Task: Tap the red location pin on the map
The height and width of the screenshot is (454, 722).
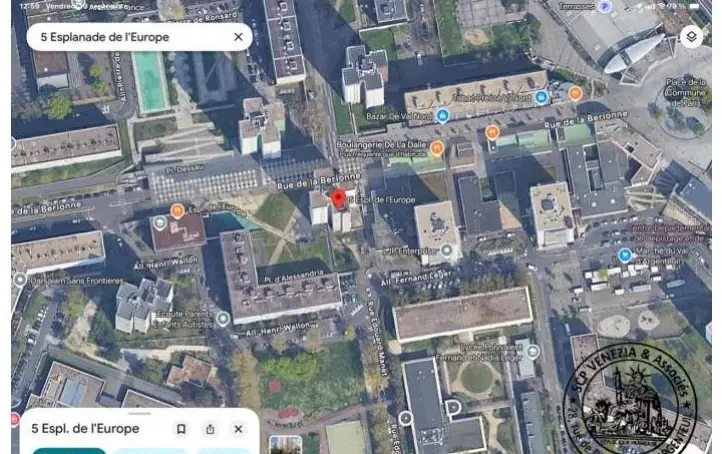Action: (339, 199)
